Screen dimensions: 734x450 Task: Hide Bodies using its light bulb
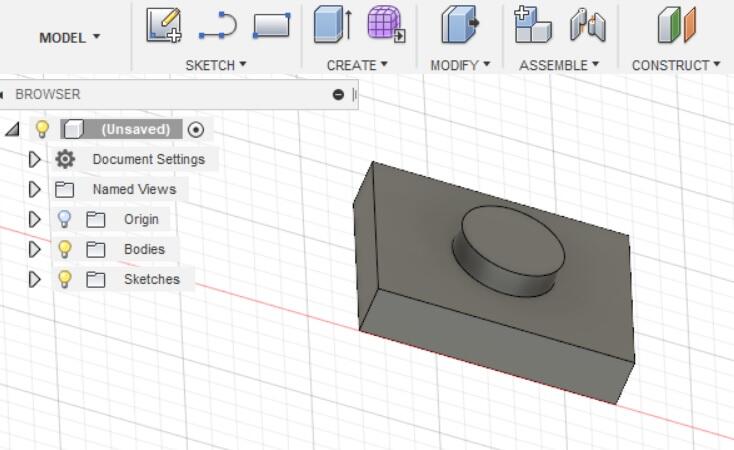[x=65, y=249]
